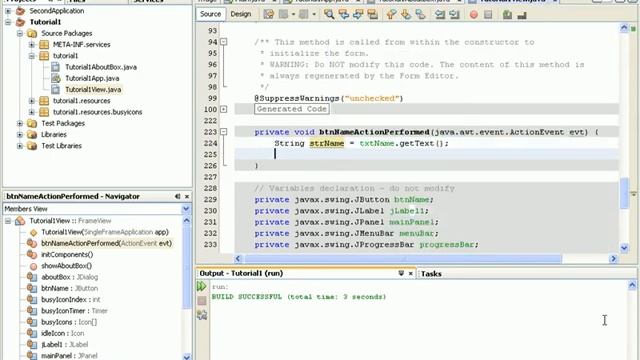
Task: Select idleIcon : Icon field
Action: point(62,333)
